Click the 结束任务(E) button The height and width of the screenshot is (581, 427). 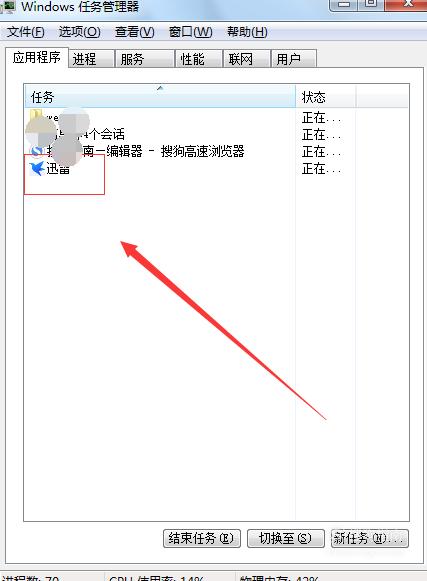(x=202, y=538)
